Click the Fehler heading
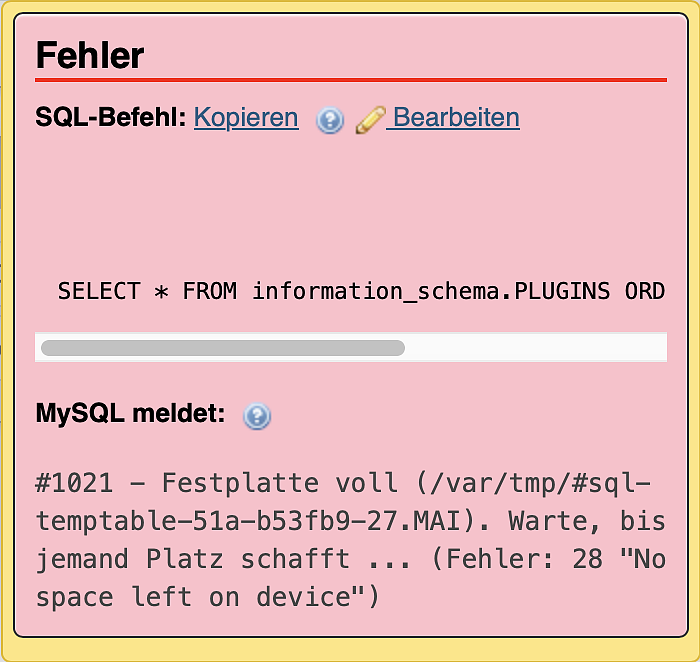 pos(90,55)
